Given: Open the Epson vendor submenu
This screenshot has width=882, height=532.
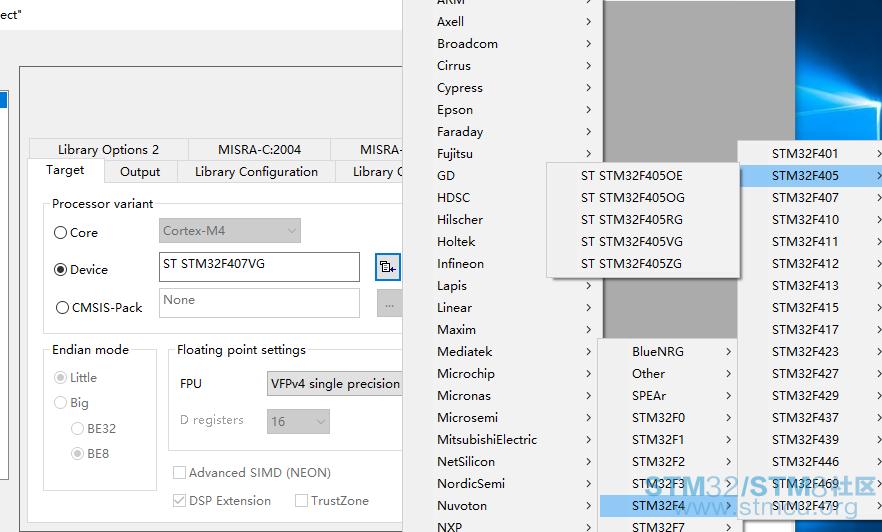Looking at the screenshot, I should click(x=503, y=110).
